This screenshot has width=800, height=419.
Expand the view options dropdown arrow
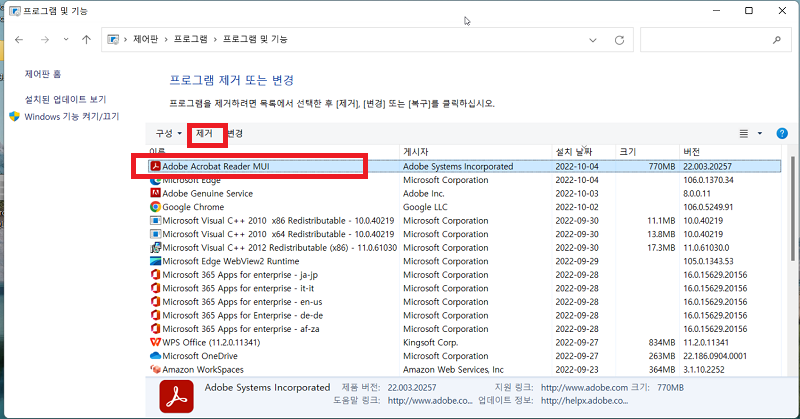[x=760, y=133]
